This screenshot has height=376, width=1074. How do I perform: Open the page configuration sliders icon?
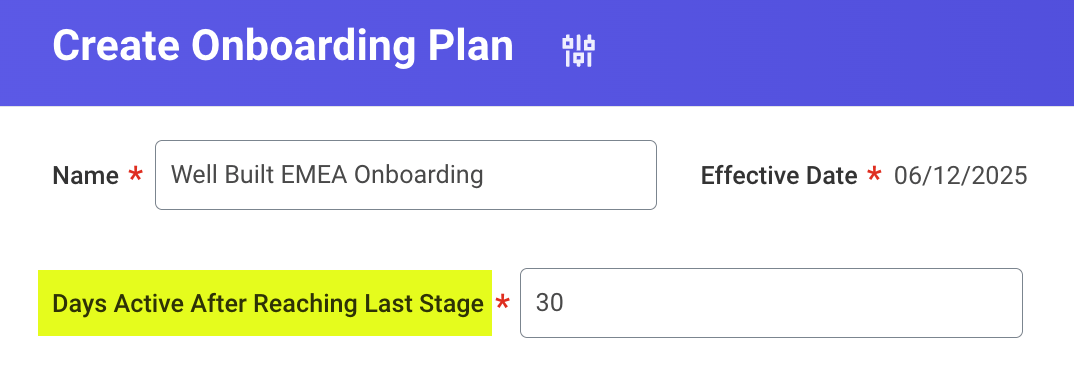578,50
